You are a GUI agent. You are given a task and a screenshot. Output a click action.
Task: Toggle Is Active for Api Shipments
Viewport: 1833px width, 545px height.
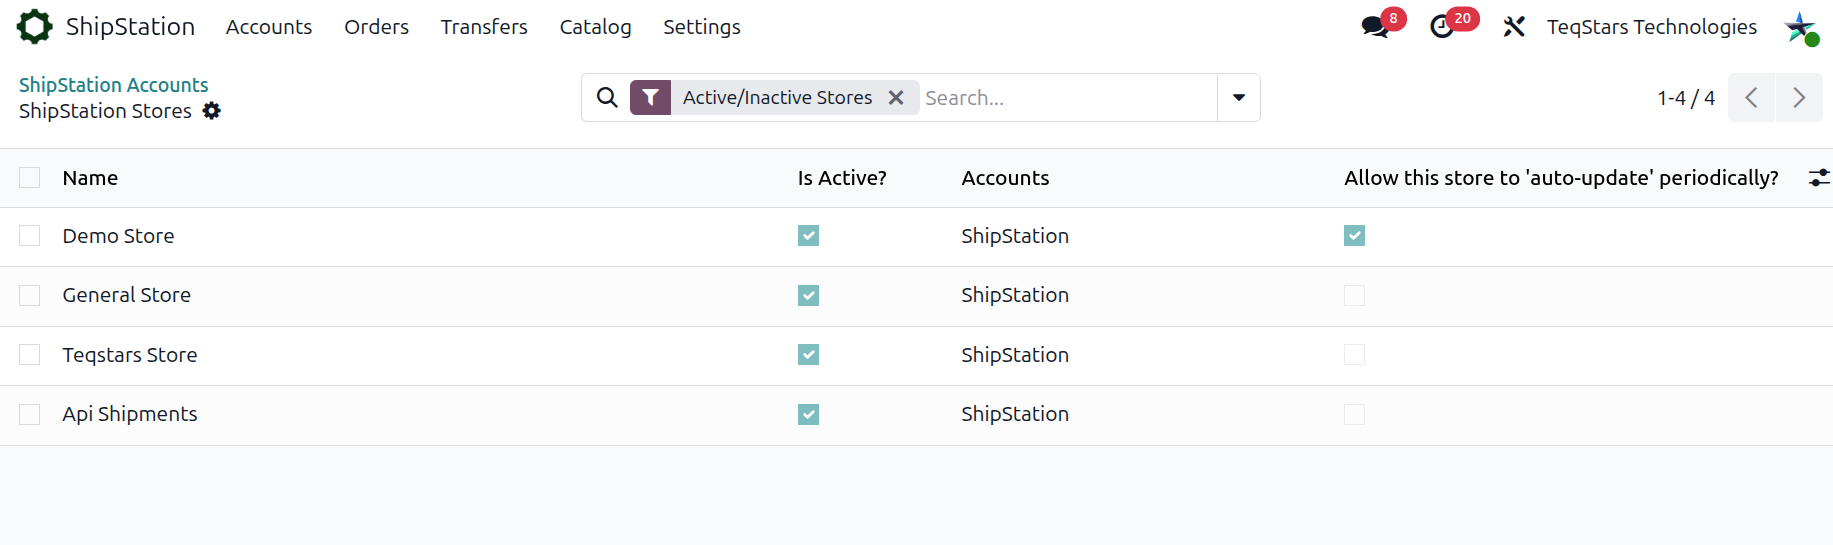[x=808, y=414]
